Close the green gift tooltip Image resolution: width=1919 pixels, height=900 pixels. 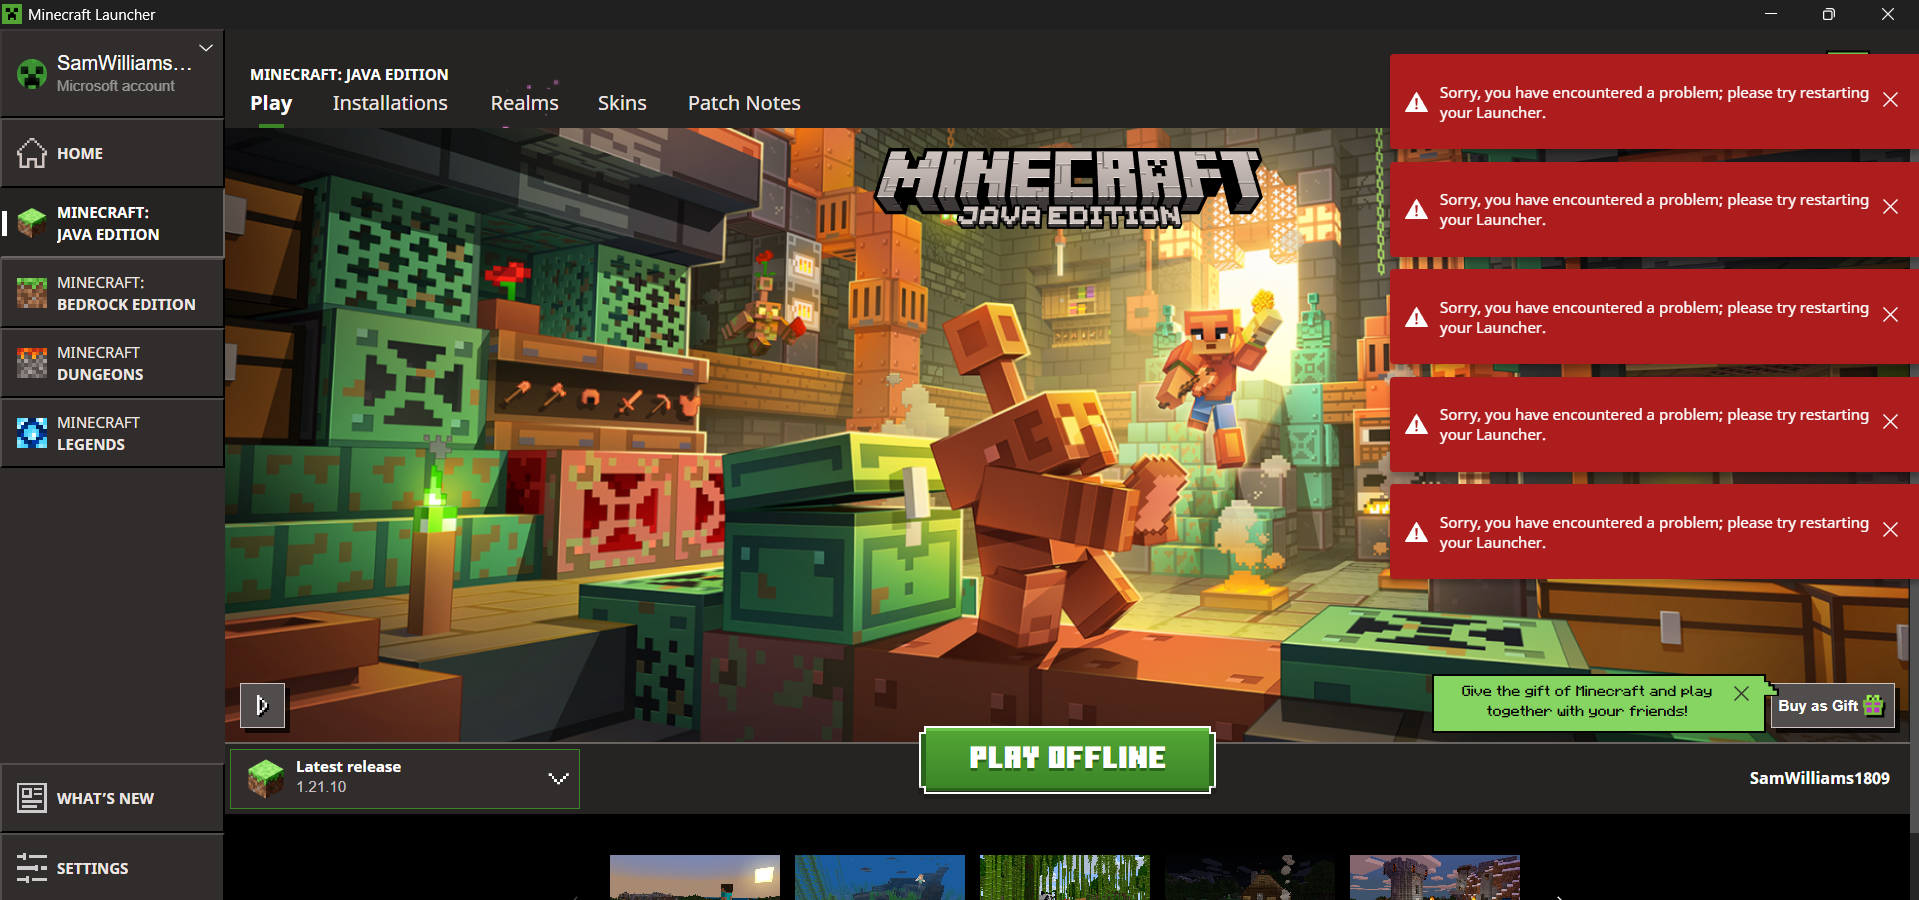[x=1741, y=693]
